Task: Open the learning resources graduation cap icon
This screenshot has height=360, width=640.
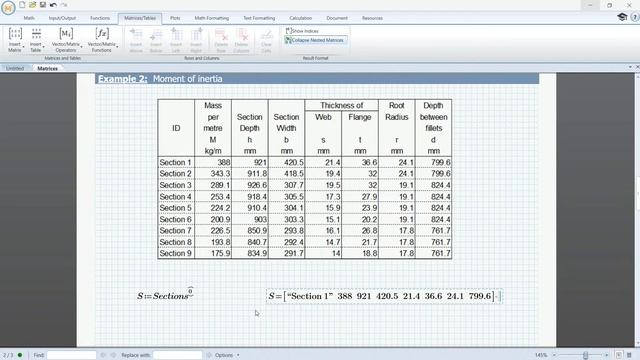Action: pos(622,17)
